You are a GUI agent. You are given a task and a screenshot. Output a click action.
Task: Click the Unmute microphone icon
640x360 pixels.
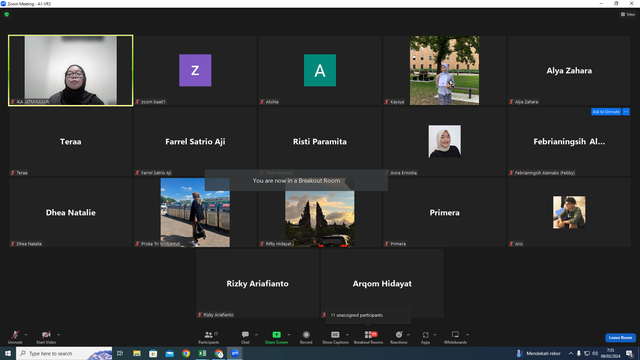15,335
